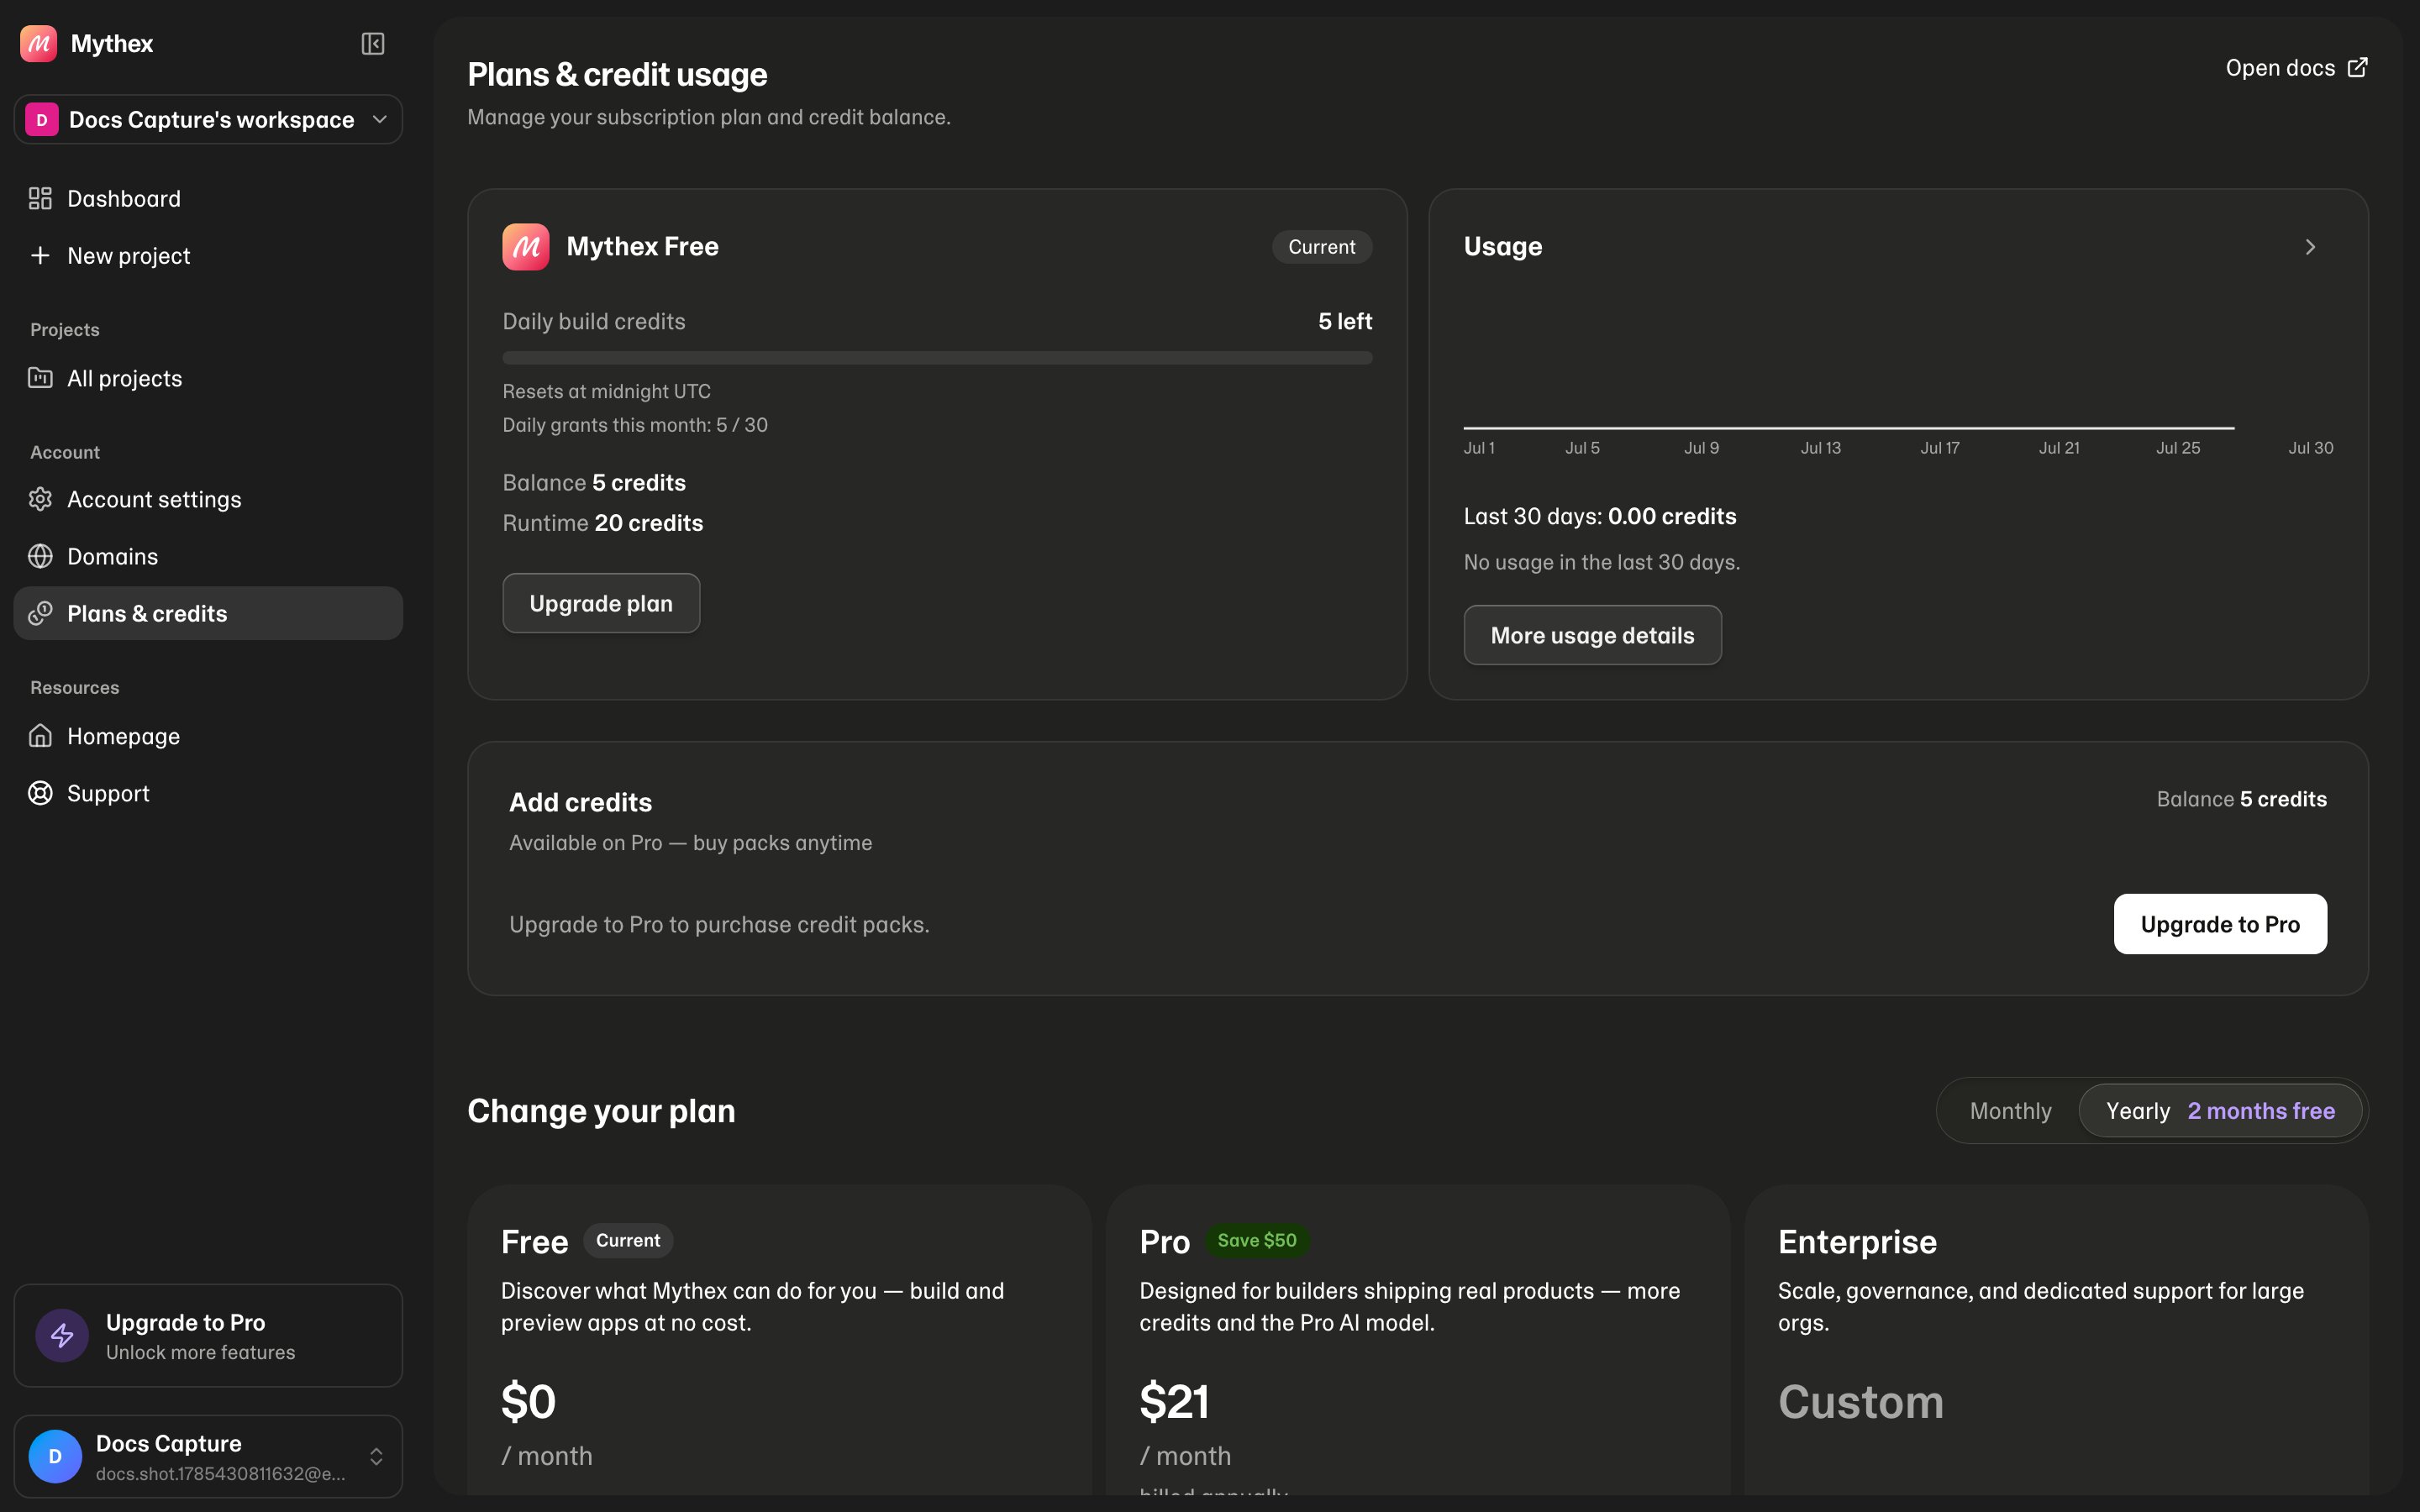Click the All projects folder icon
2420x1512 pixels.
(x=40, y=378)
